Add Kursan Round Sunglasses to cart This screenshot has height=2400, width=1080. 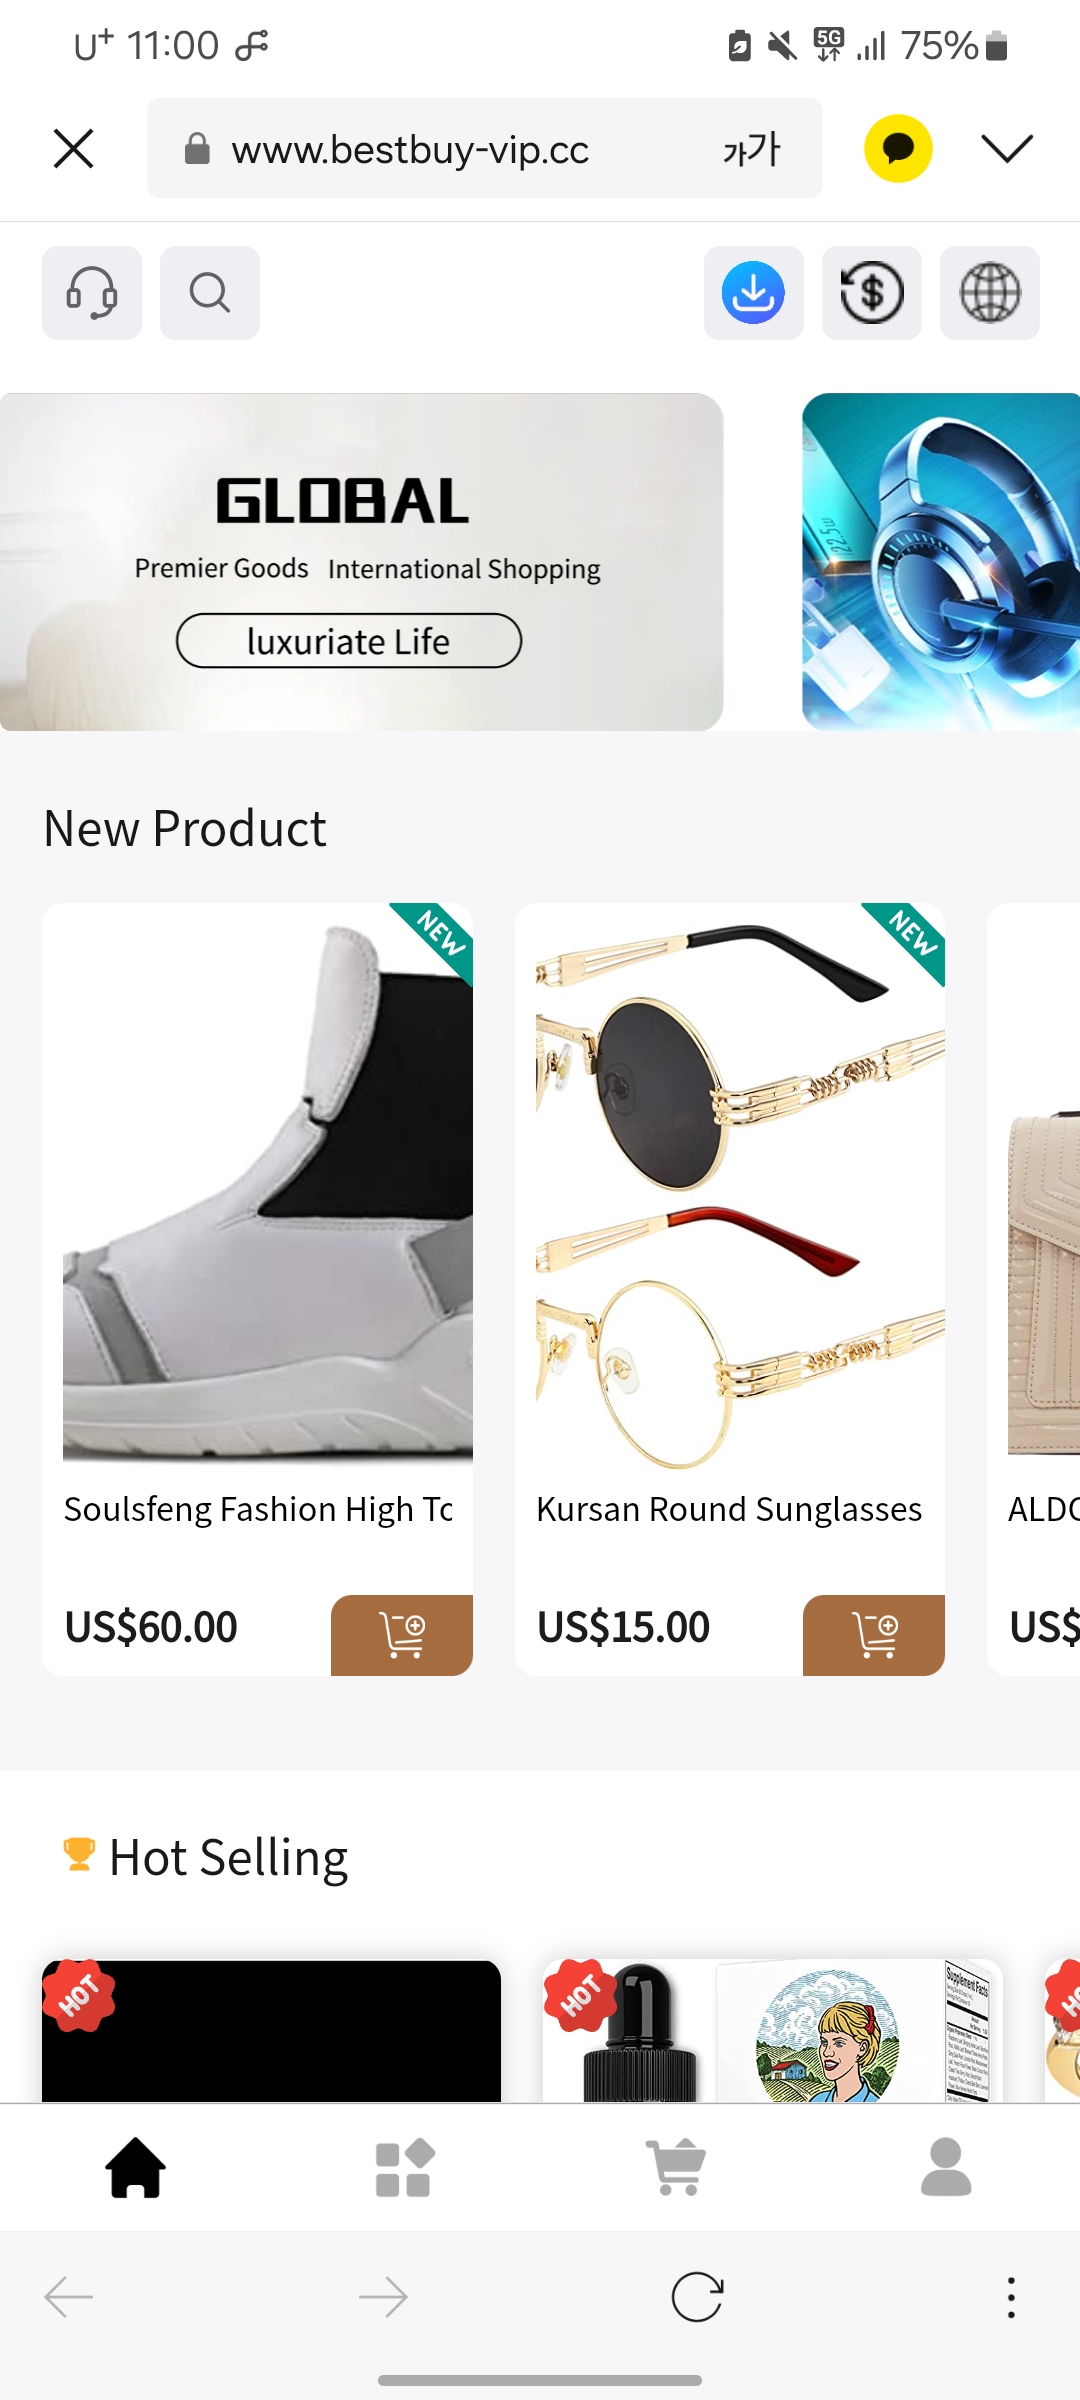874,1635
